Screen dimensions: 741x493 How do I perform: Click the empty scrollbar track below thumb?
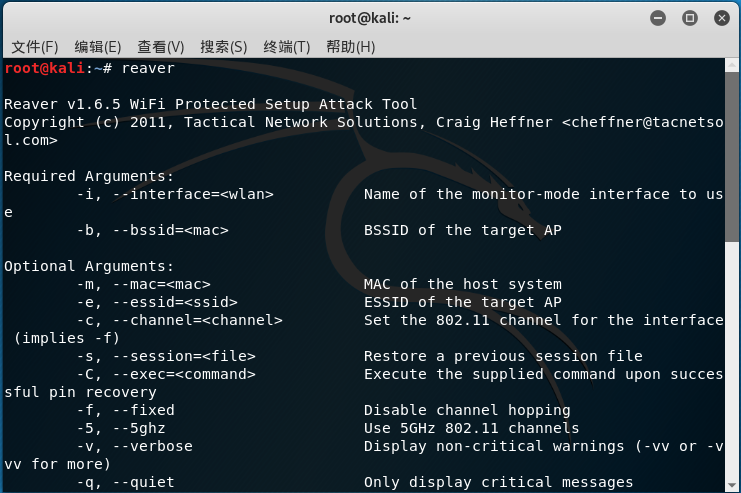click(732, 360)
